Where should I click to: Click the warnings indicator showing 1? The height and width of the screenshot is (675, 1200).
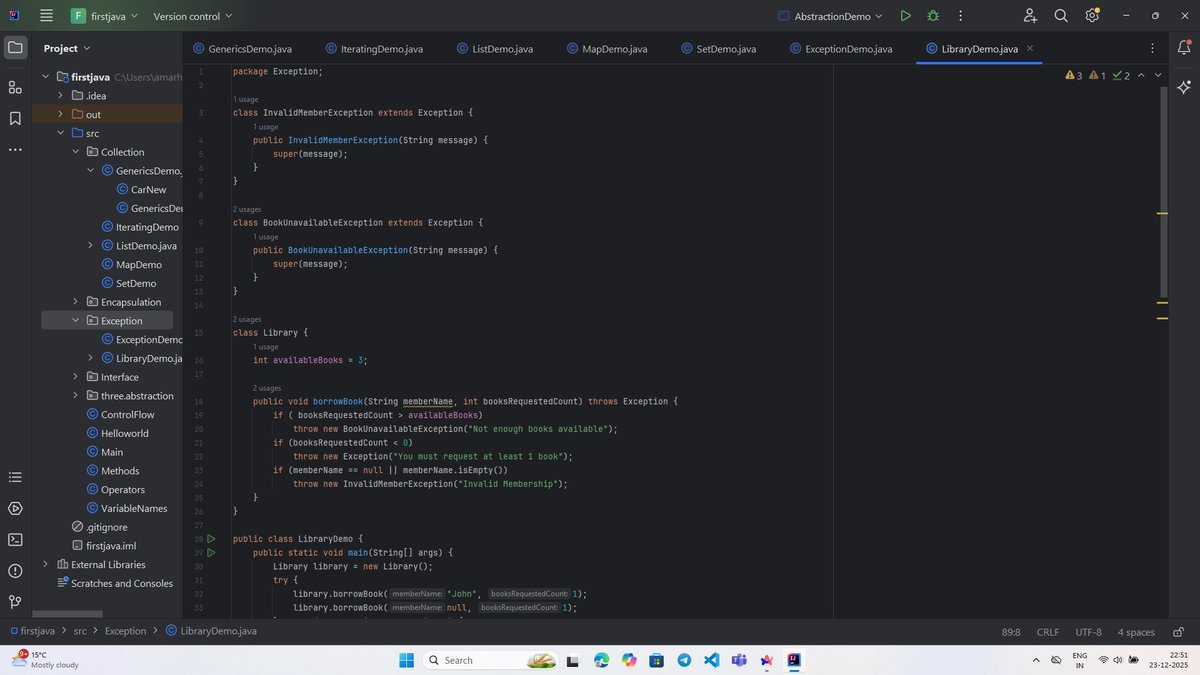[1097, 76]
